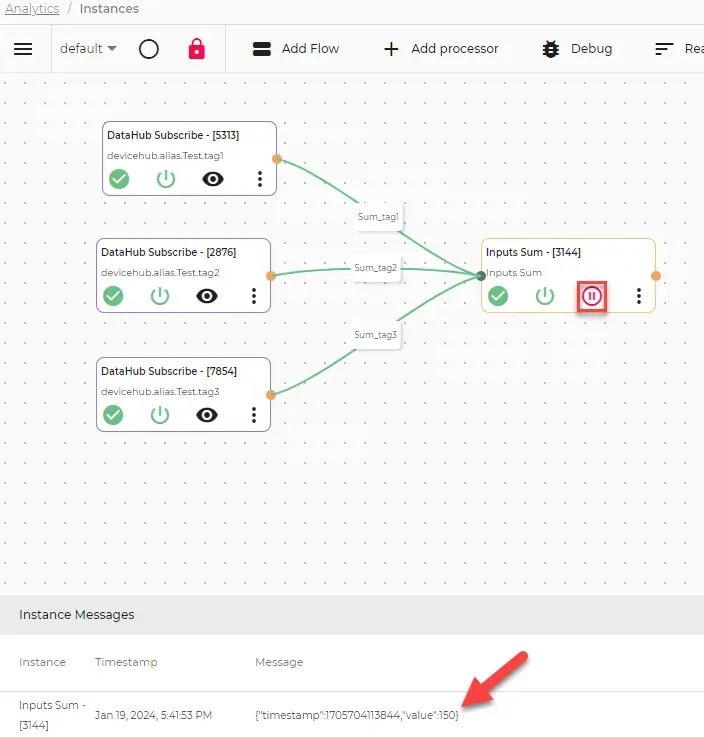
Task: Open options menu of DataHub Subscribe 2876
Action: click(254, 296)
